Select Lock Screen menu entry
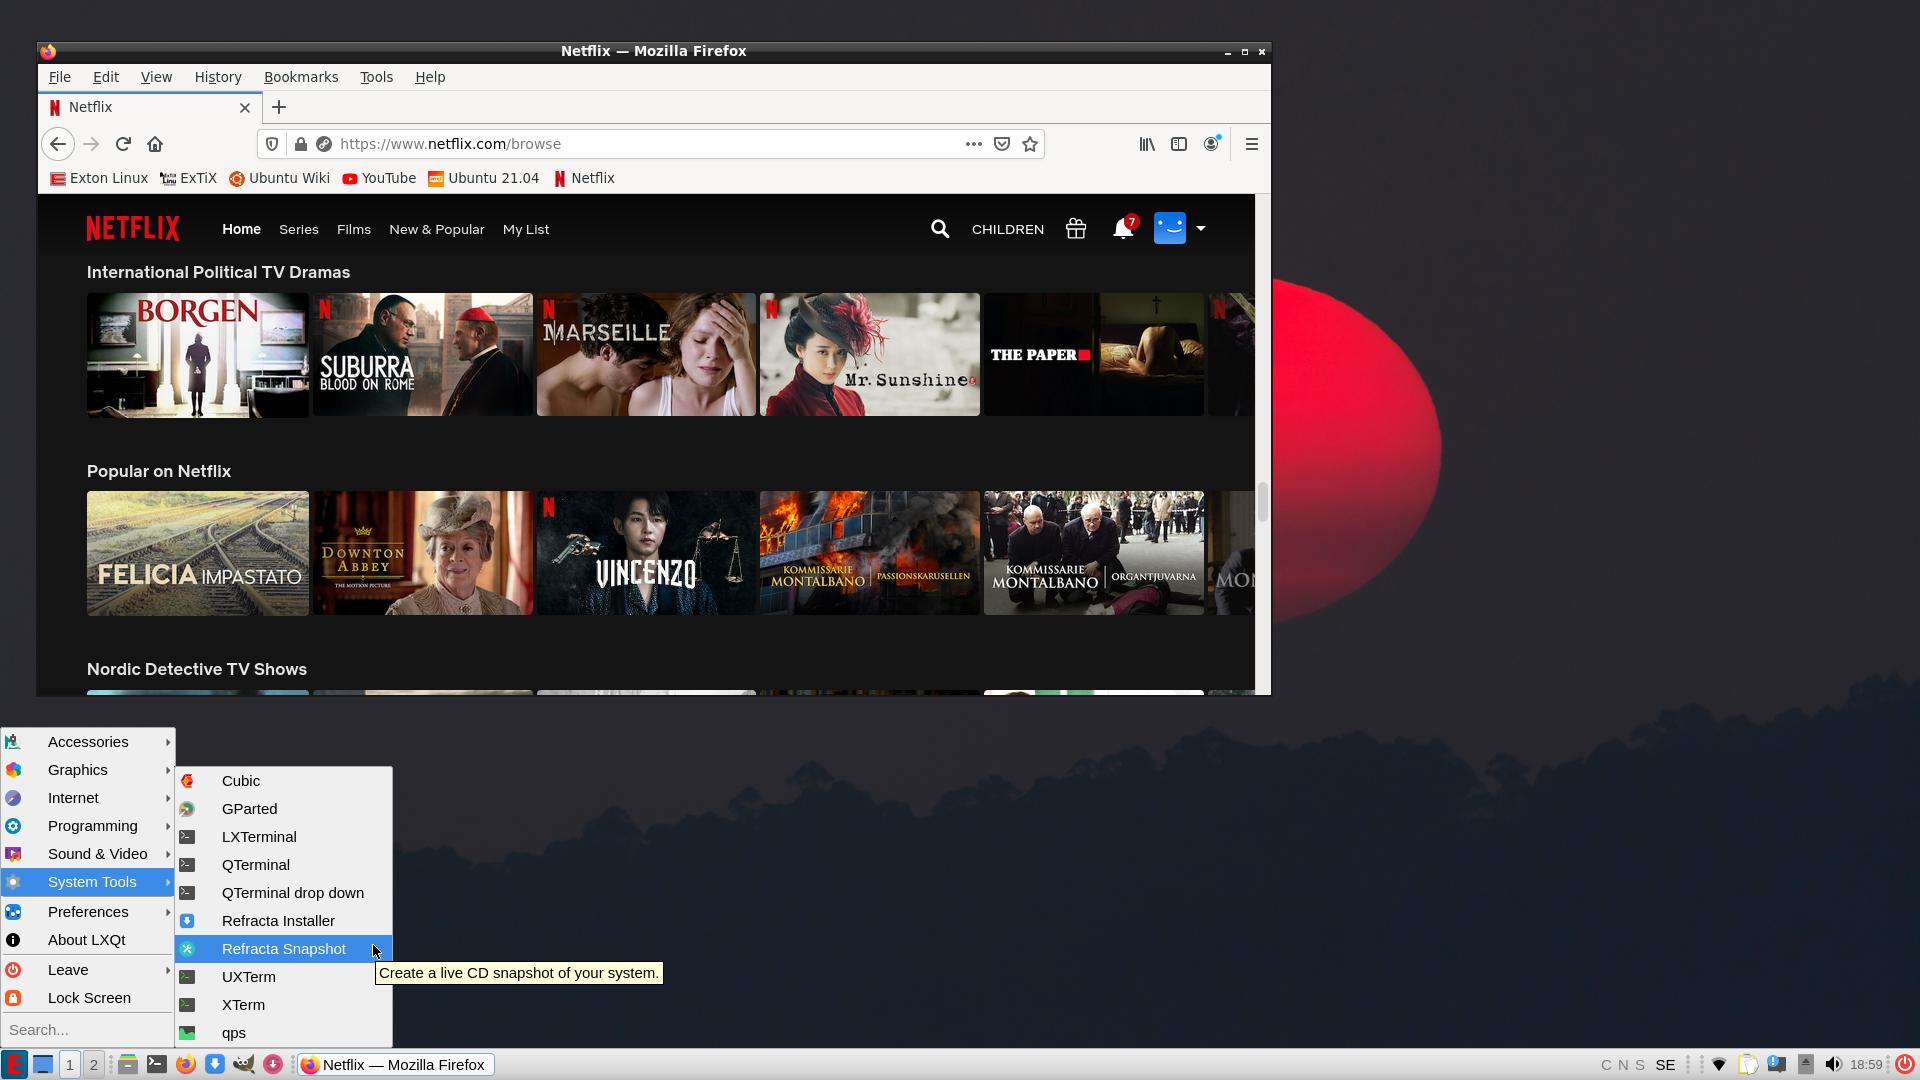 click(x=88, y=998)
